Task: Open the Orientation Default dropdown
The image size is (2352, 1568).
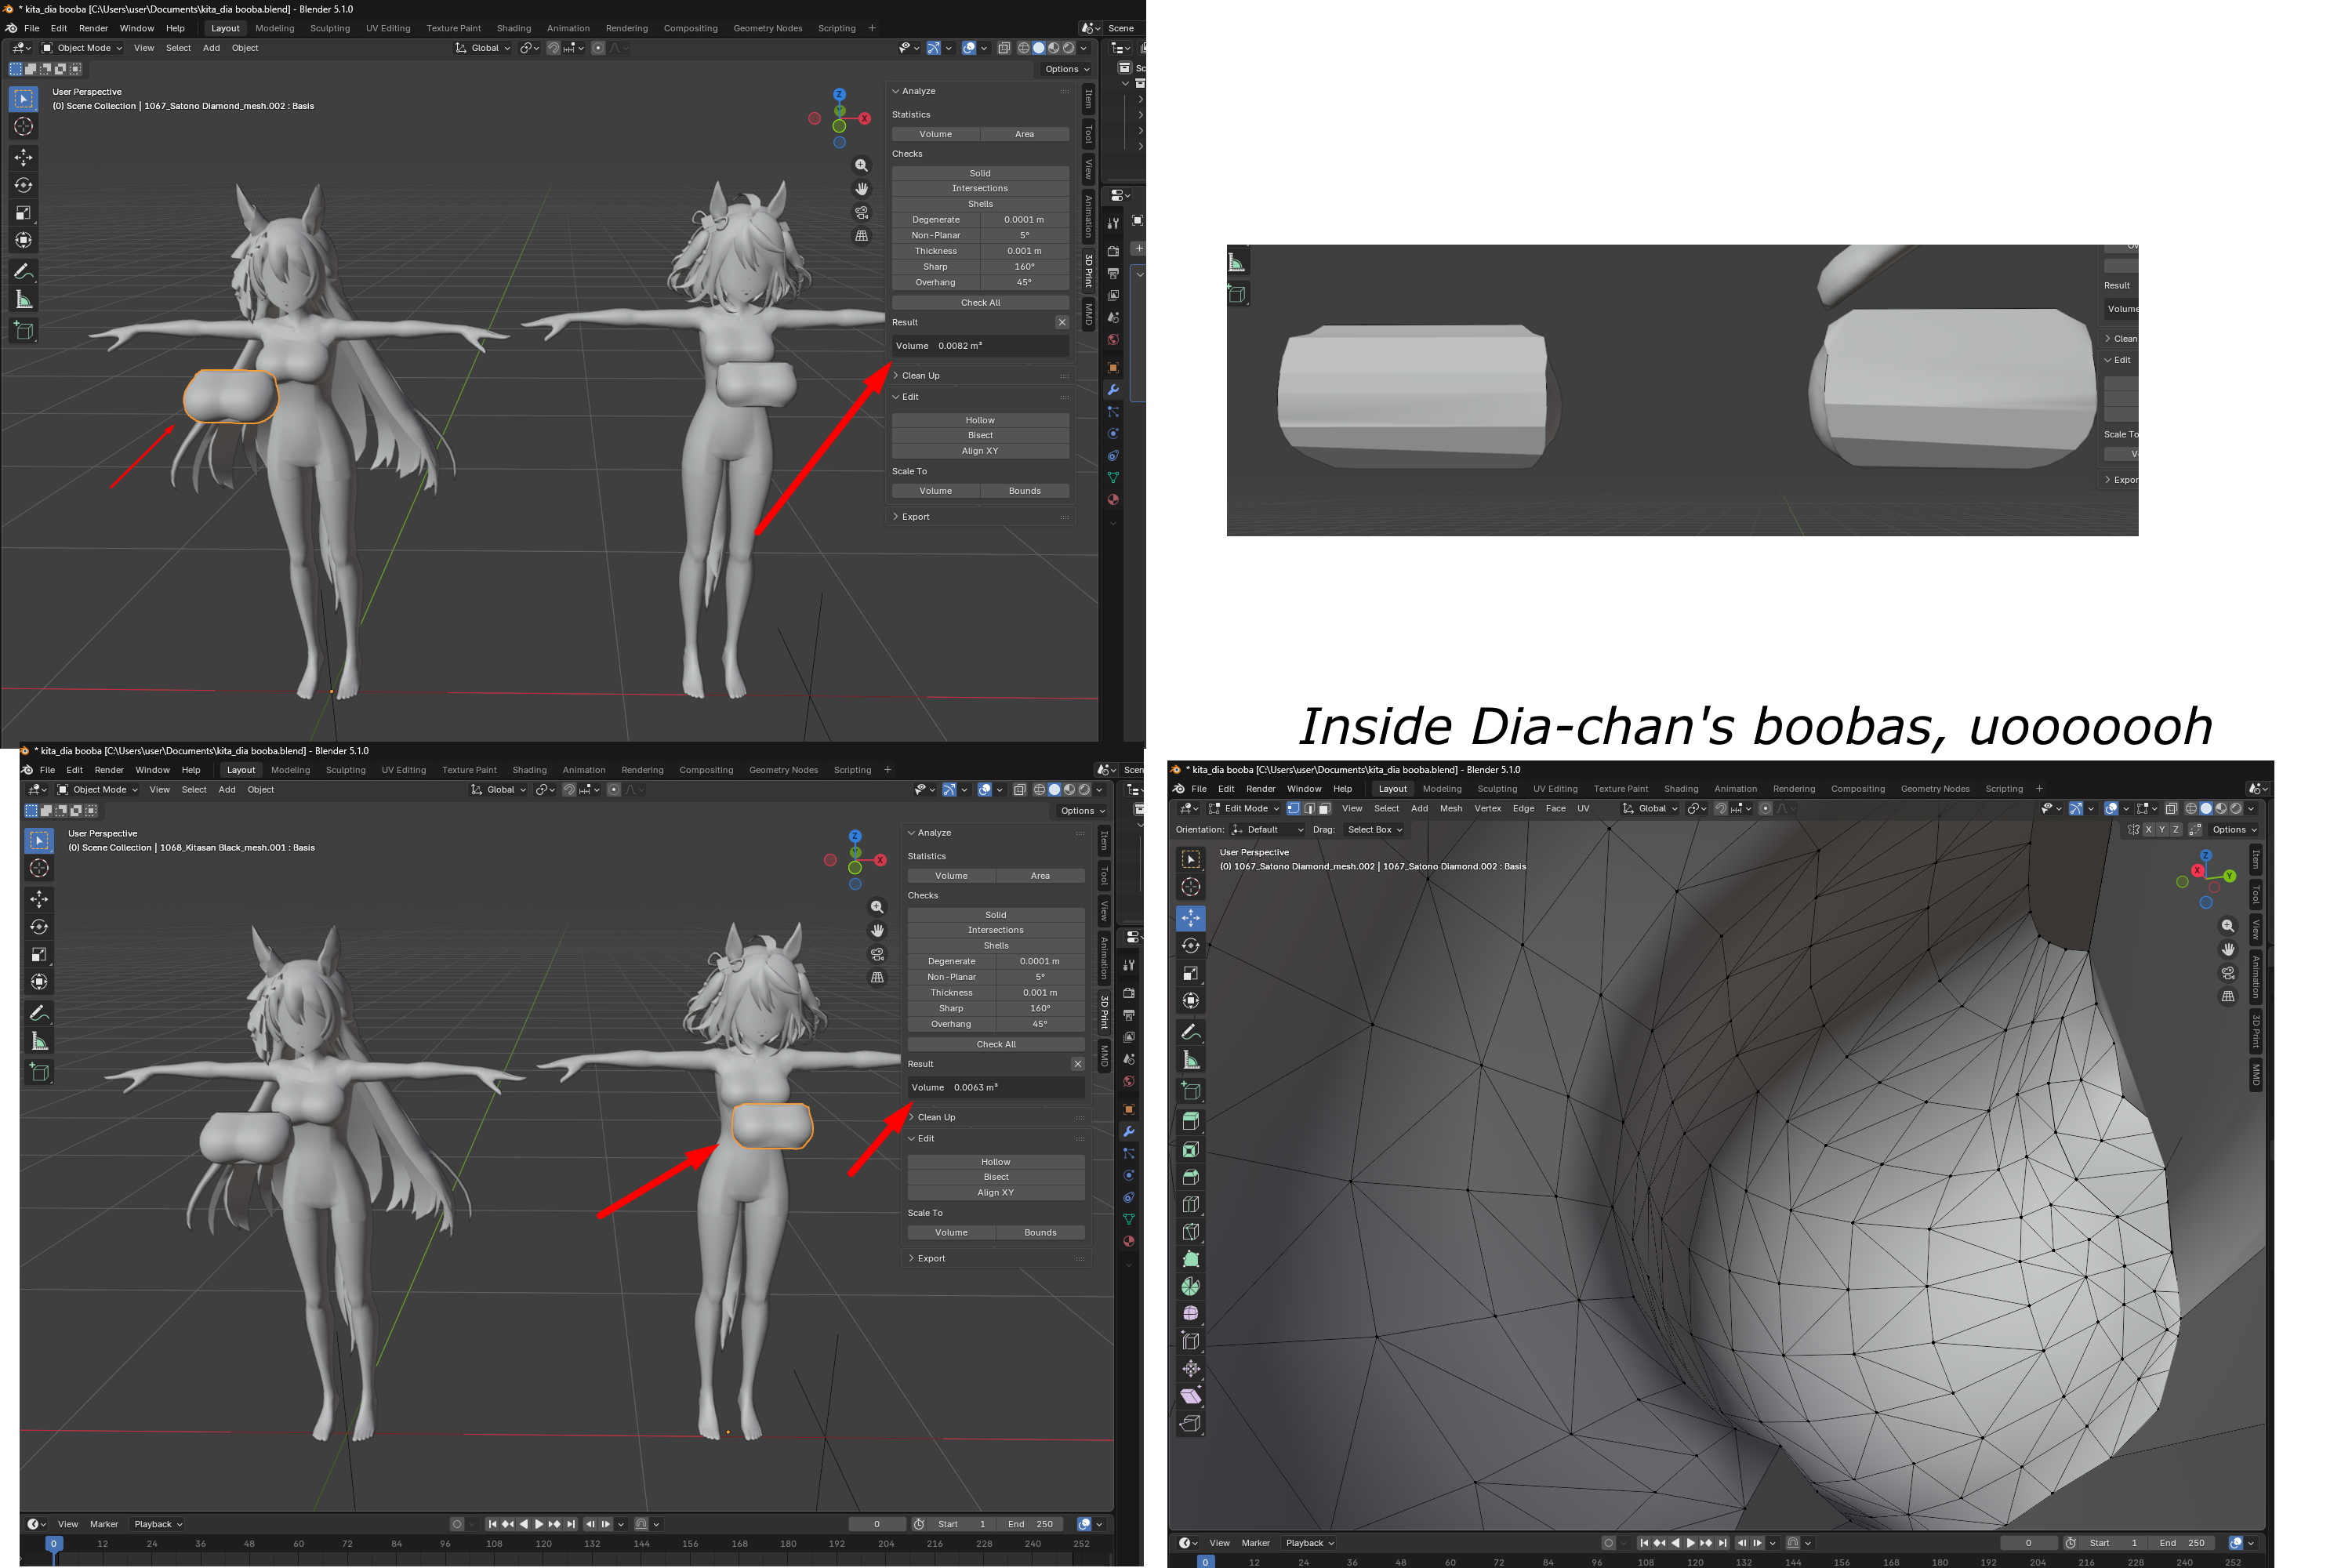Action: click(1267, 829)
